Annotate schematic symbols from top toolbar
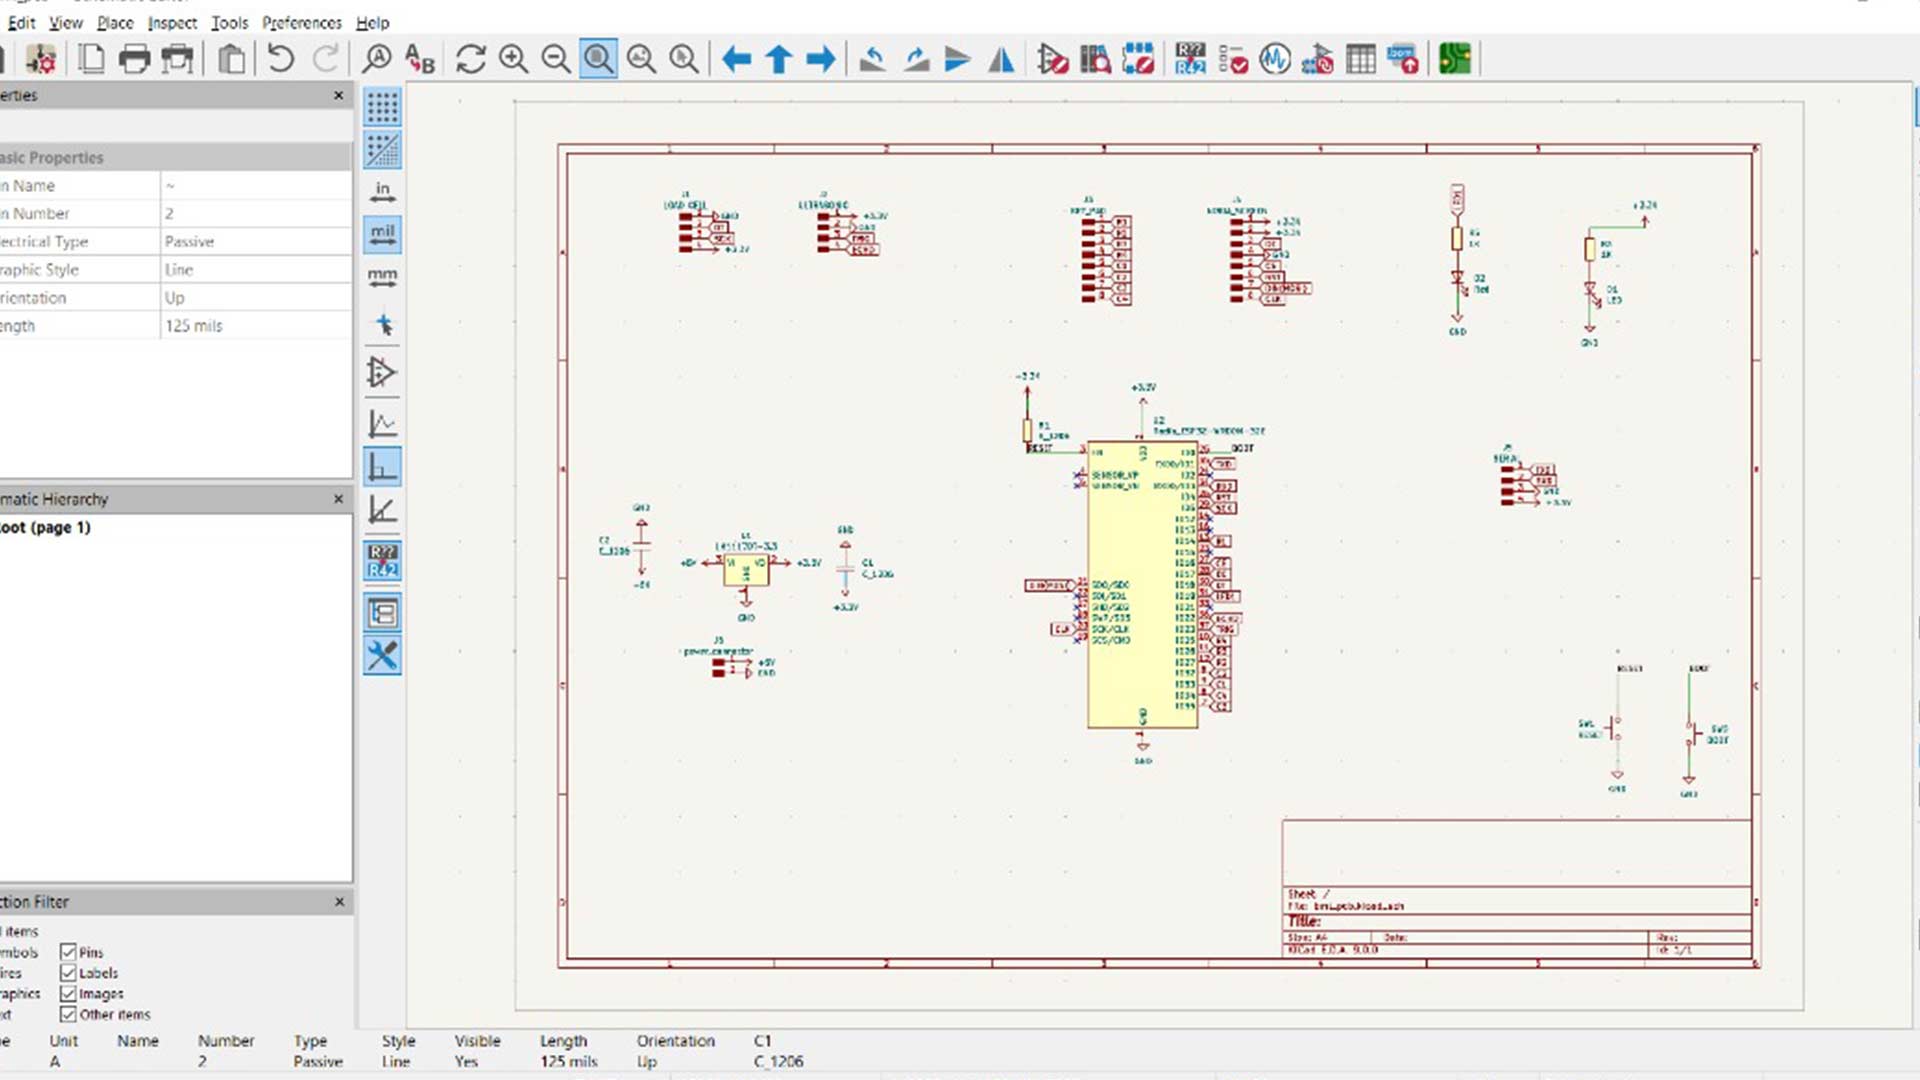The image size is (1920, 1080). tap(1190, 59)
